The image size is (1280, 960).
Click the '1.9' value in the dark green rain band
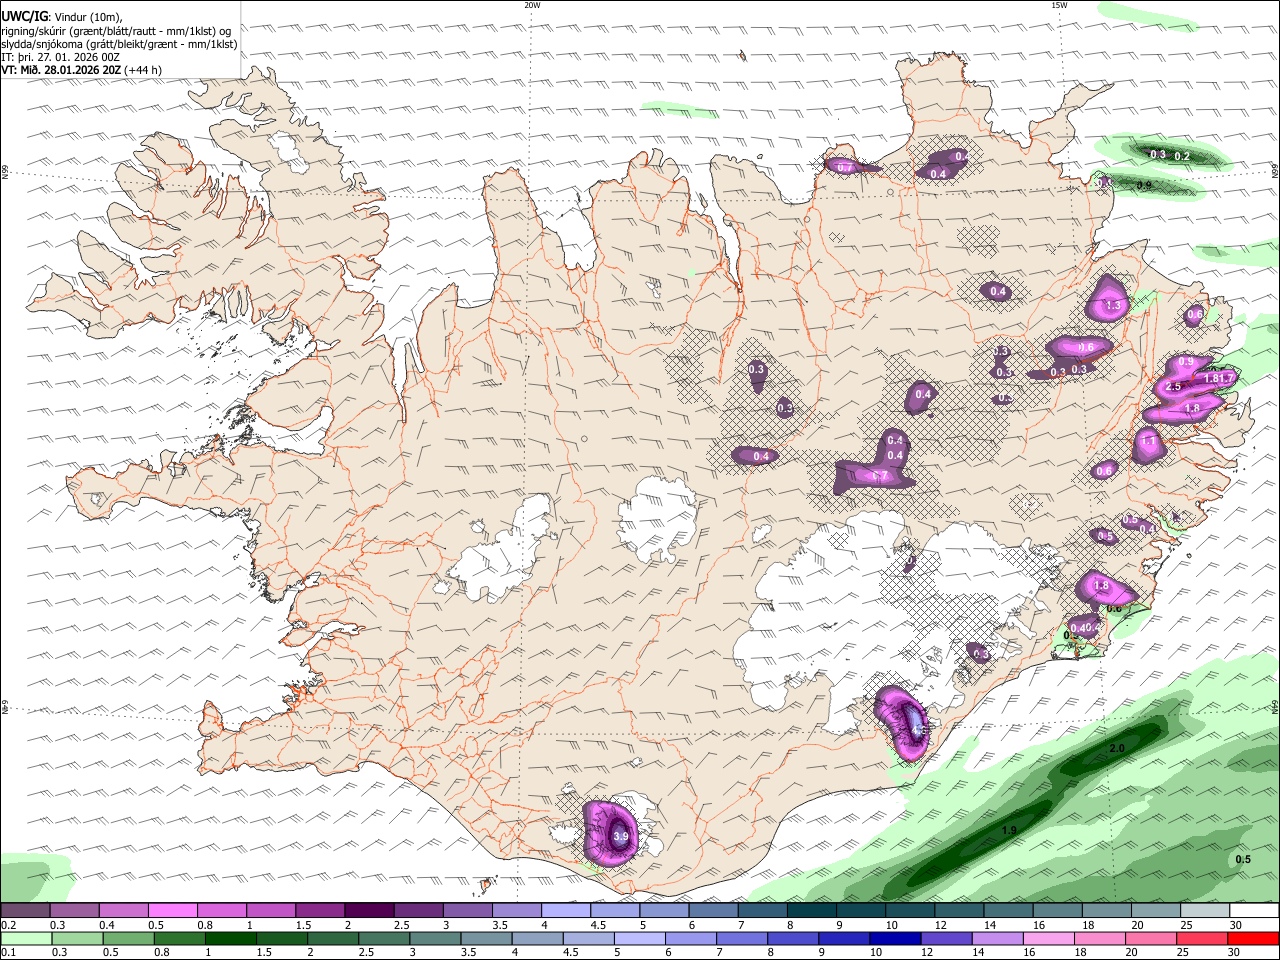point(1009,830)
